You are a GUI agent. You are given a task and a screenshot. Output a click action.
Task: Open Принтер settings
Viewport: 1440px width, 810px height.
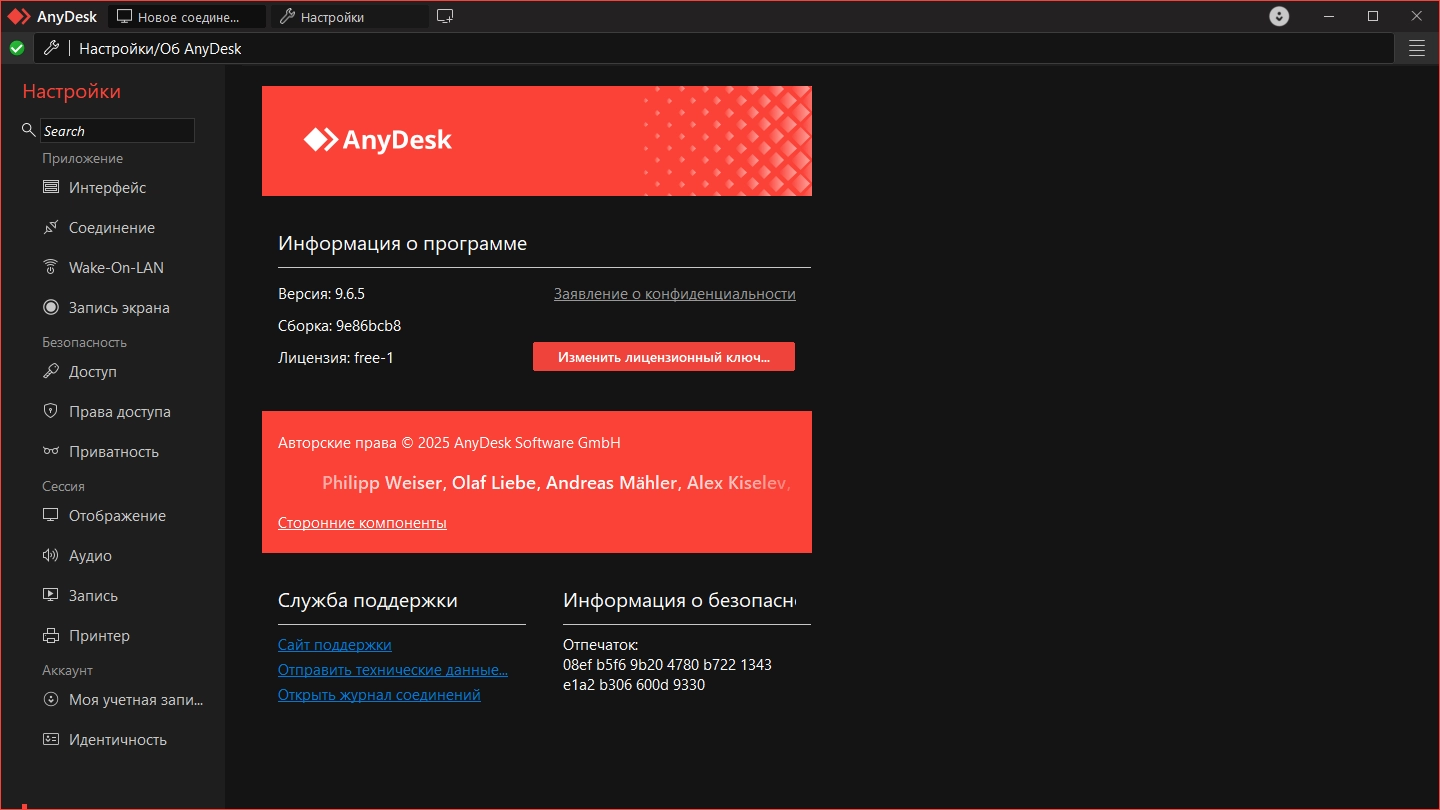99,636
